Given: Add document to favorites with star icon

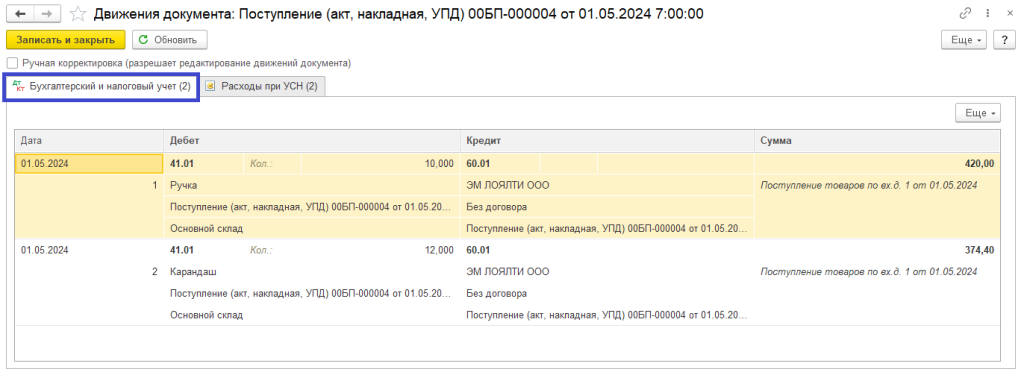Looking at the screenshot, I should (x=78, y=13).
